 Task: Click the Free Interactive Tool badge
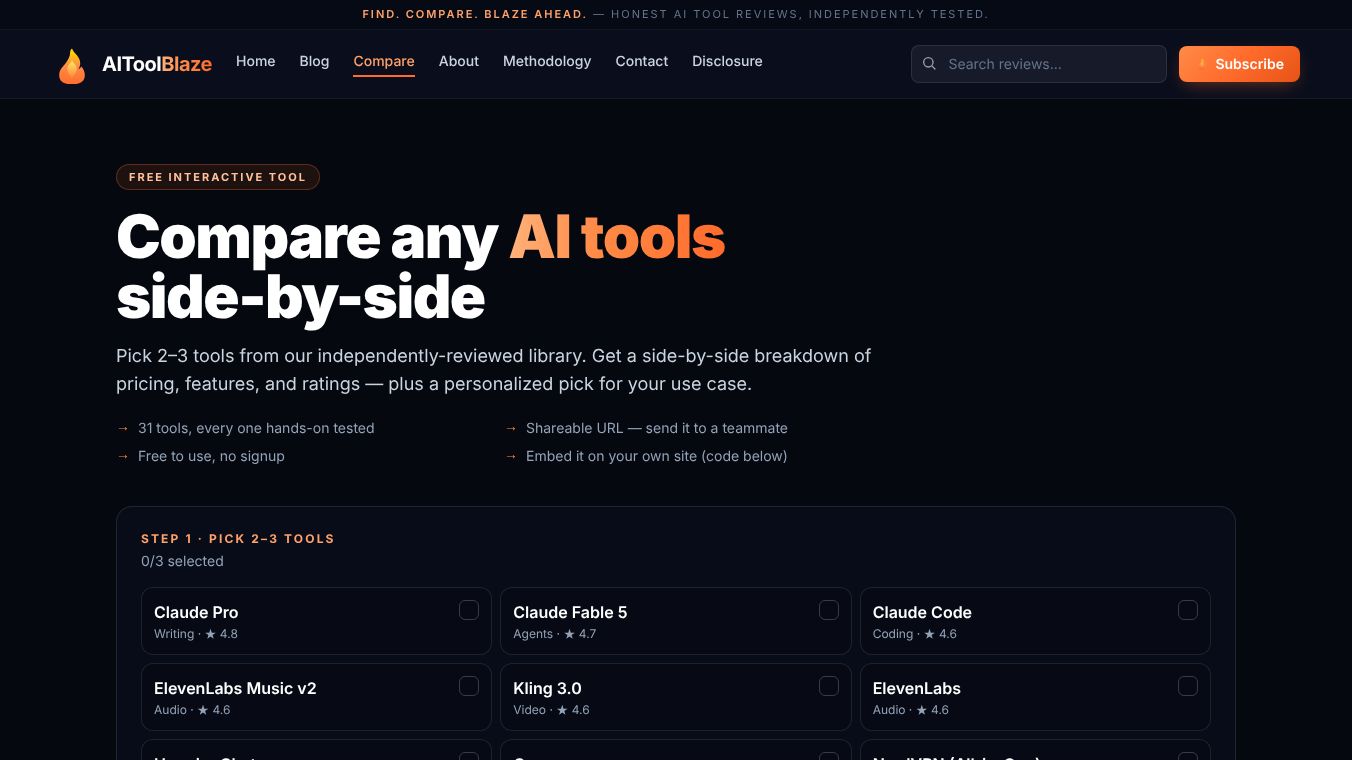(x=218, y=177)
